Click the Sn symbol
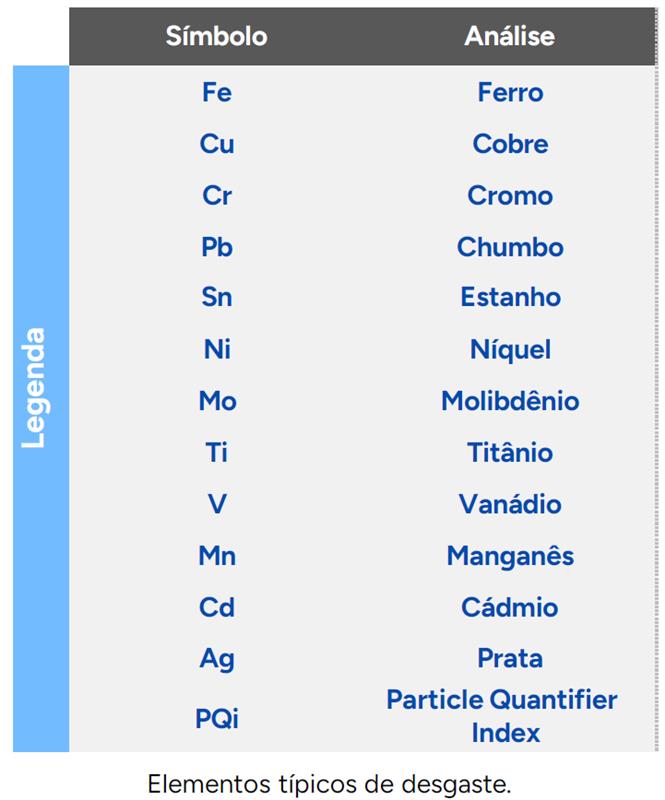This screenshot has width=665, height=800. (216, 298)
